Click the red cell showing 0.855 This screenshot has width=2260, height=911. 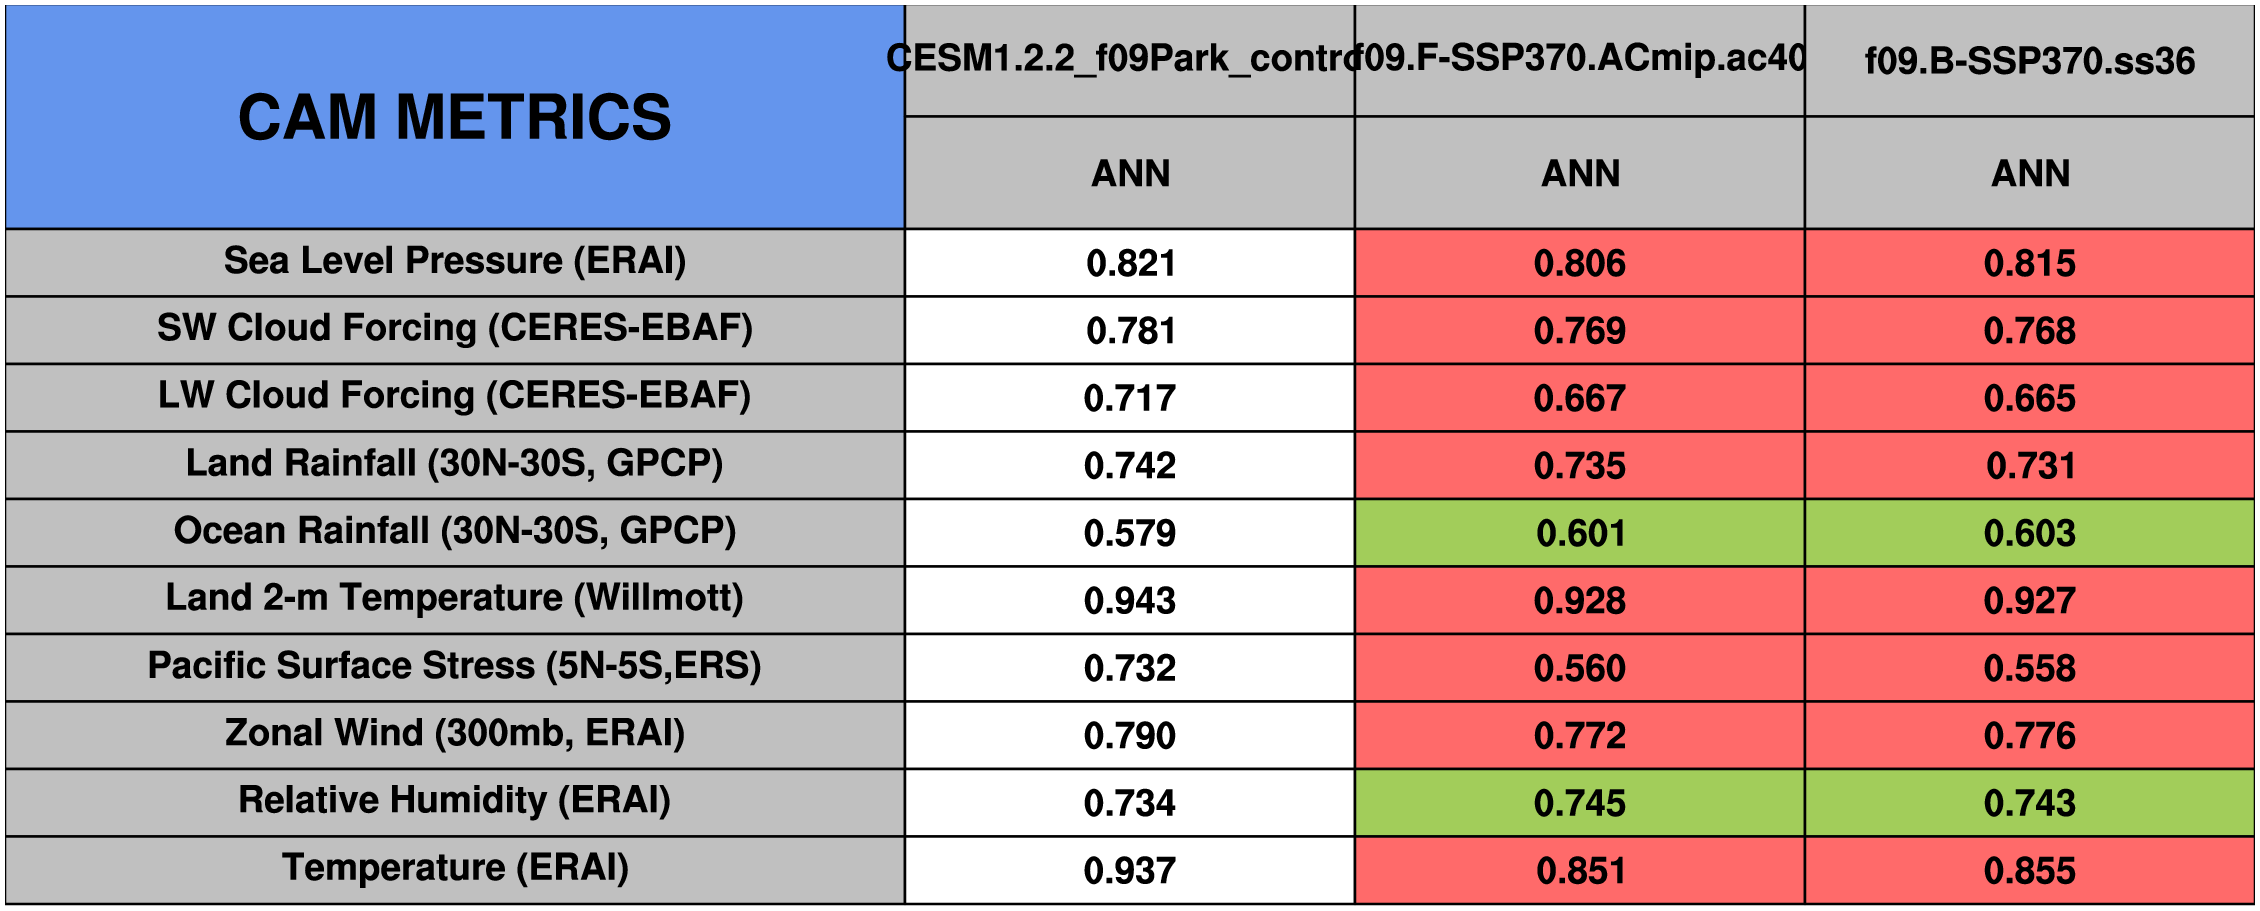(x=2030, y=871)
